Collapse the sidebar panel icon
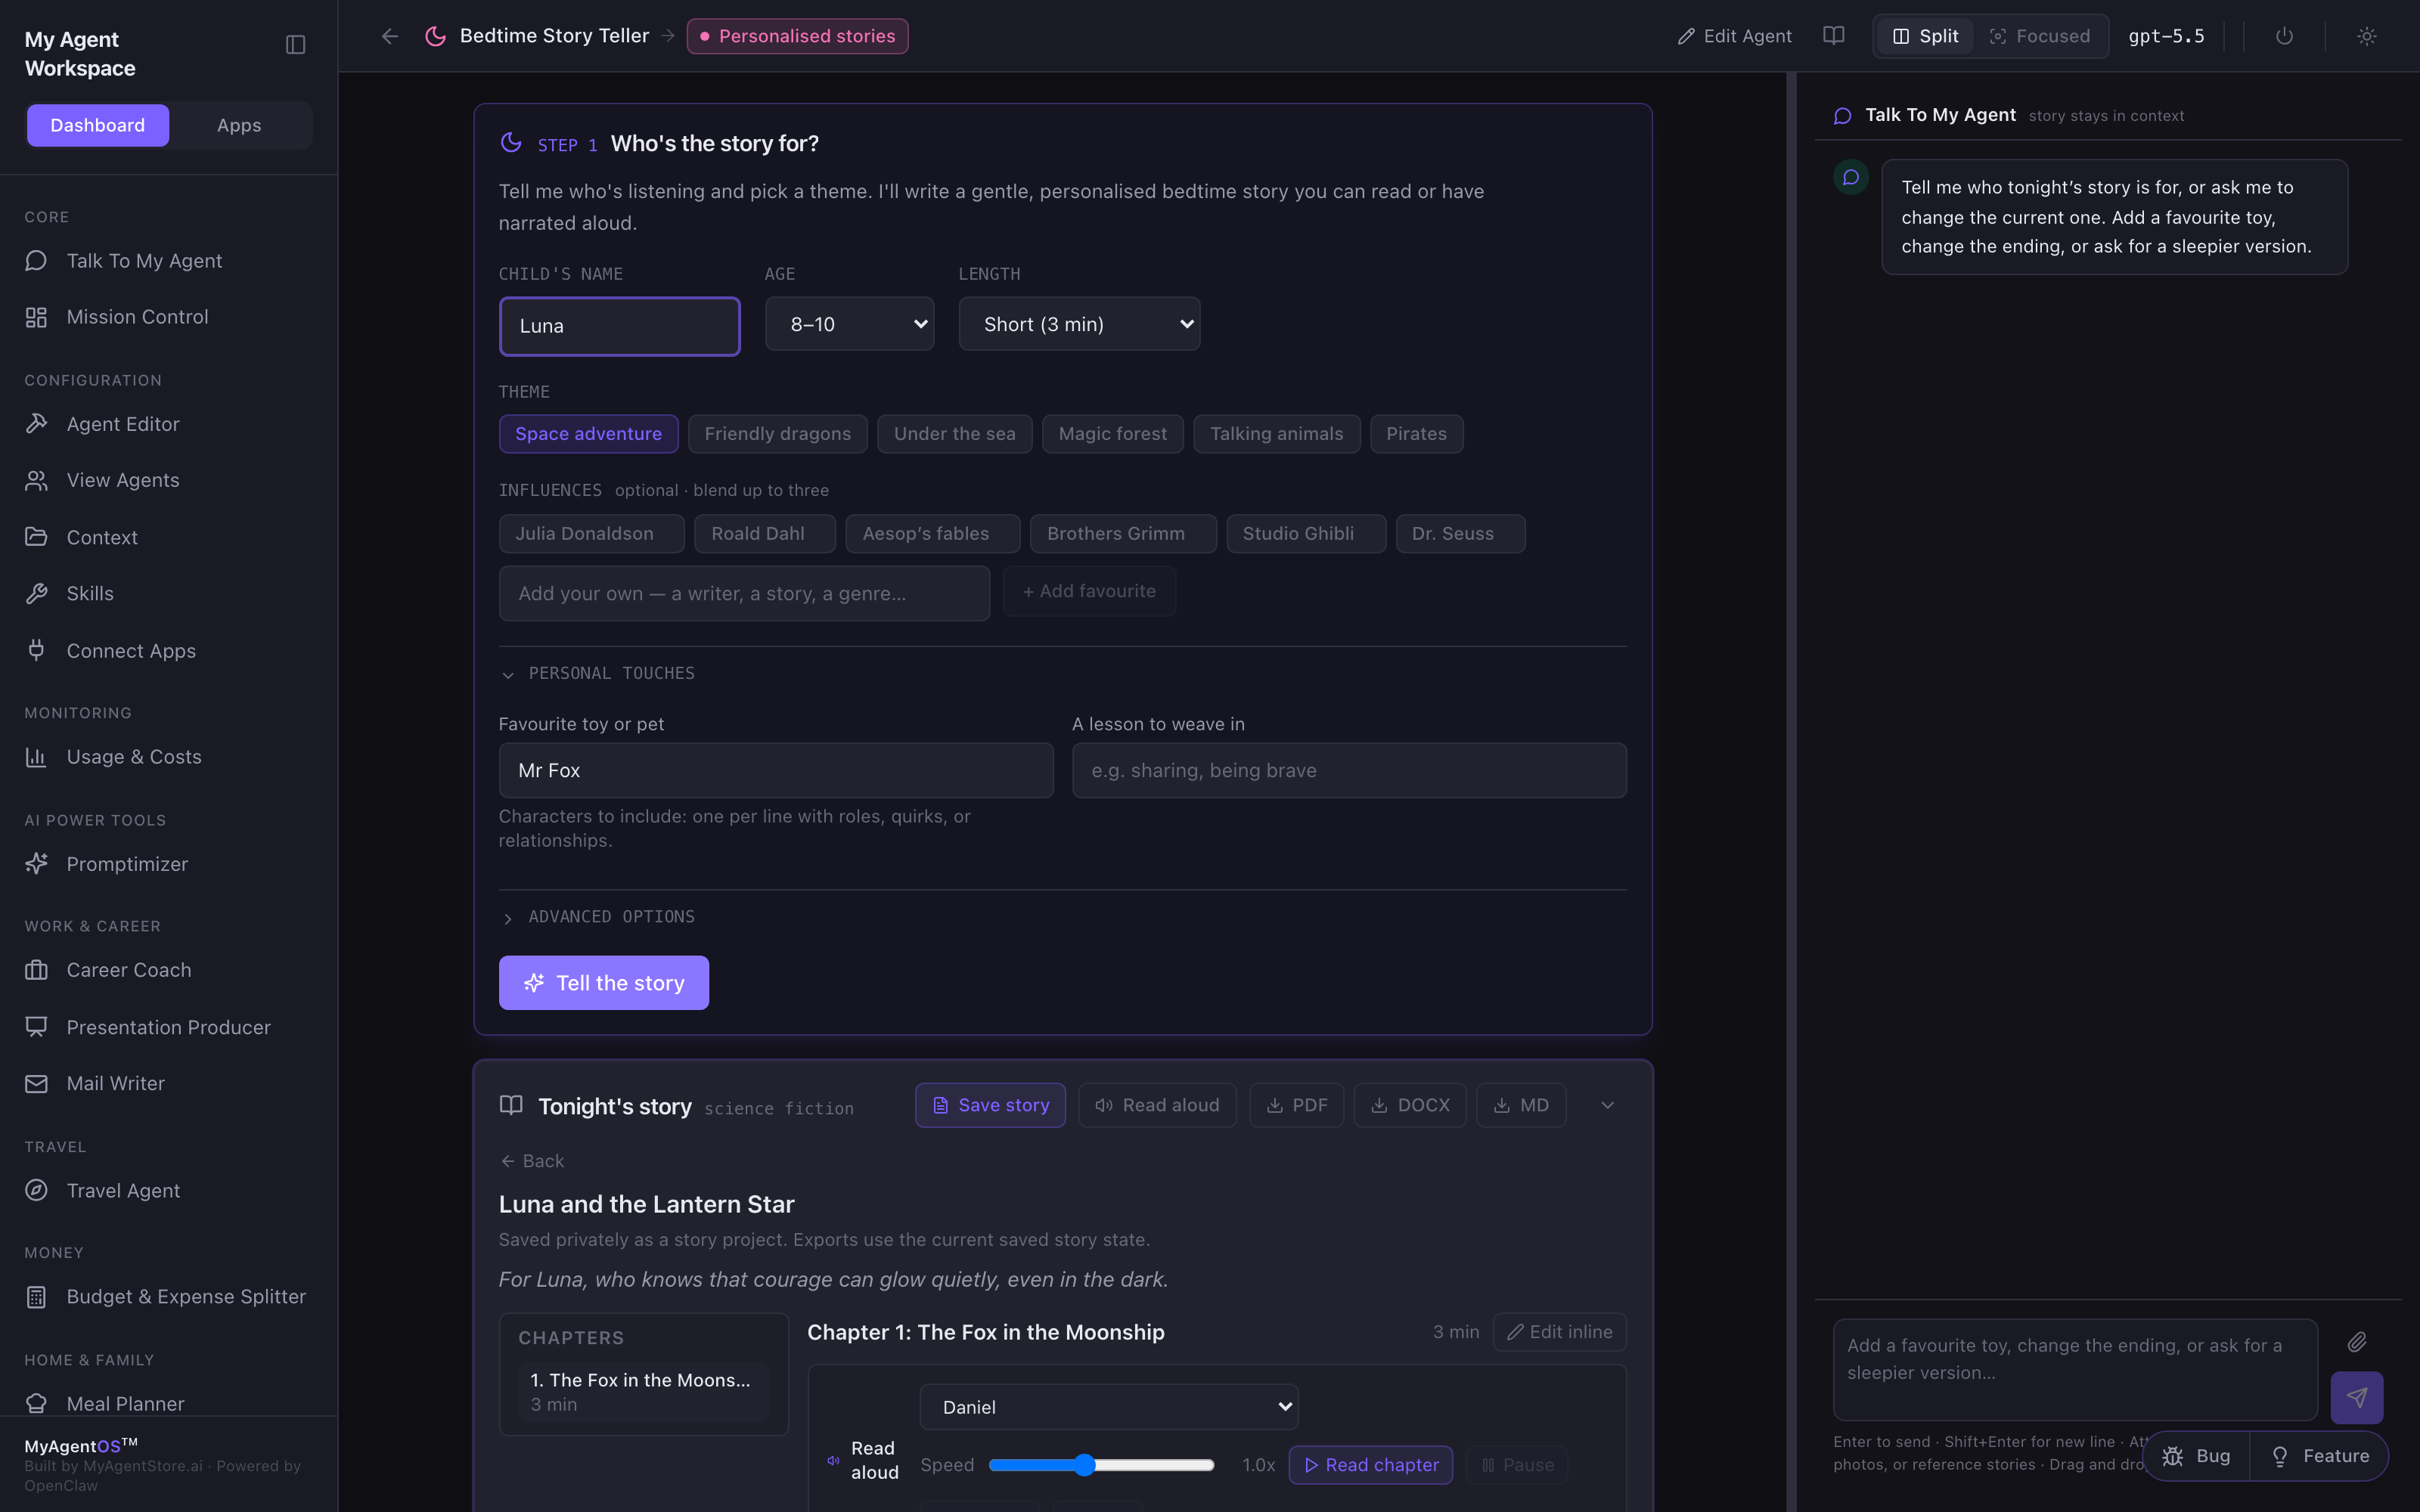 click(295, 44)
